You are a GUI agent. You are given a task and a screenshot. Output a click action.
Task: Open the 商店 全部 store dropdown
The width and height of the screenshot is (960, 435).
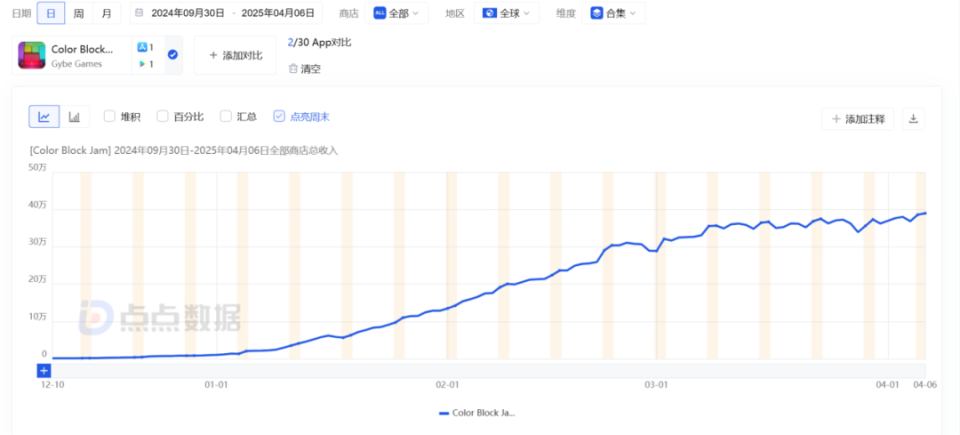point(397,13)
